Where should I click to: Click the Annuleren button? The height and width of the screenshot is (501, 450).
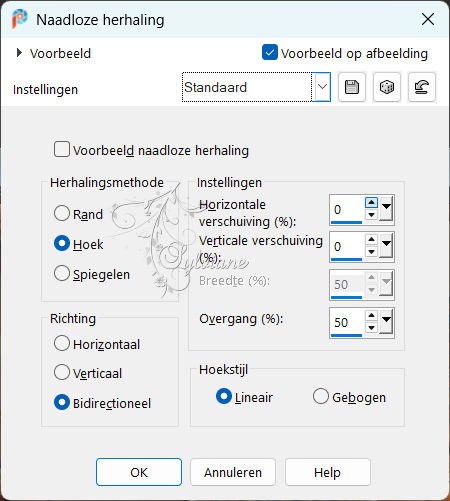(x=233, y=472)
